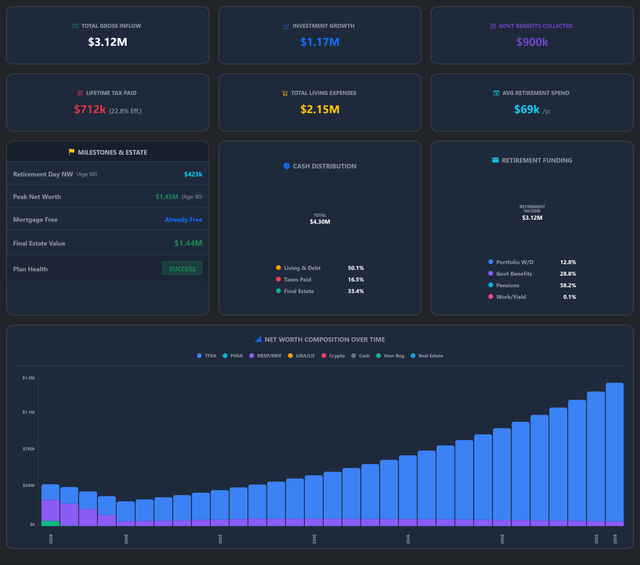Image resolution: width=640 pixels, height=565 pixels.
Task: Click the purple RRSP segment of first bar
Action: (50, 510)
